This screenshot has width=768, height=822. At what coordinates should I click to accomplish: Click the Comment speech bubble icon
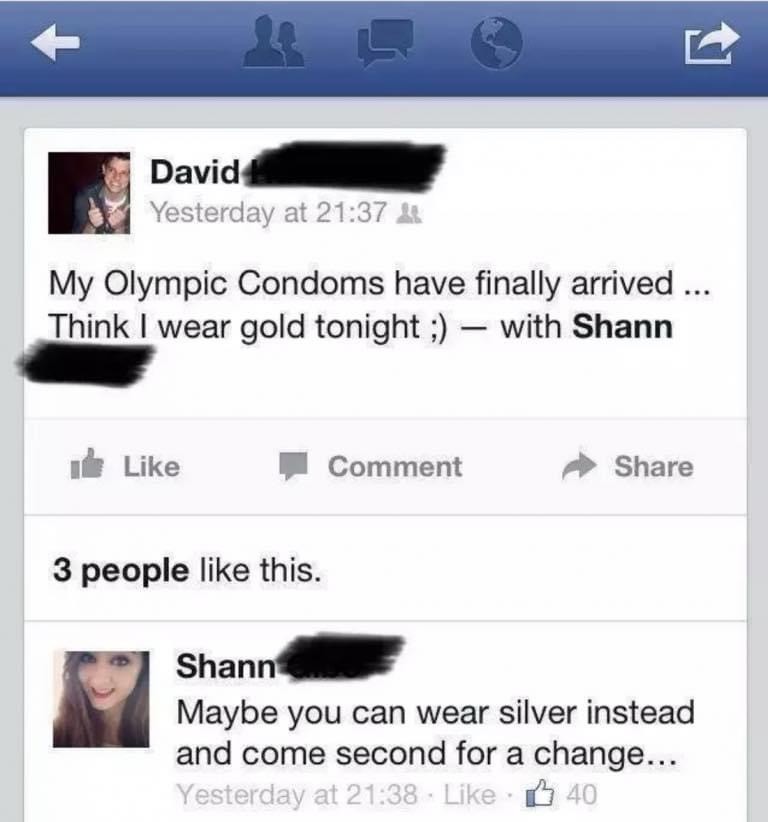click(x=293, y=466)
